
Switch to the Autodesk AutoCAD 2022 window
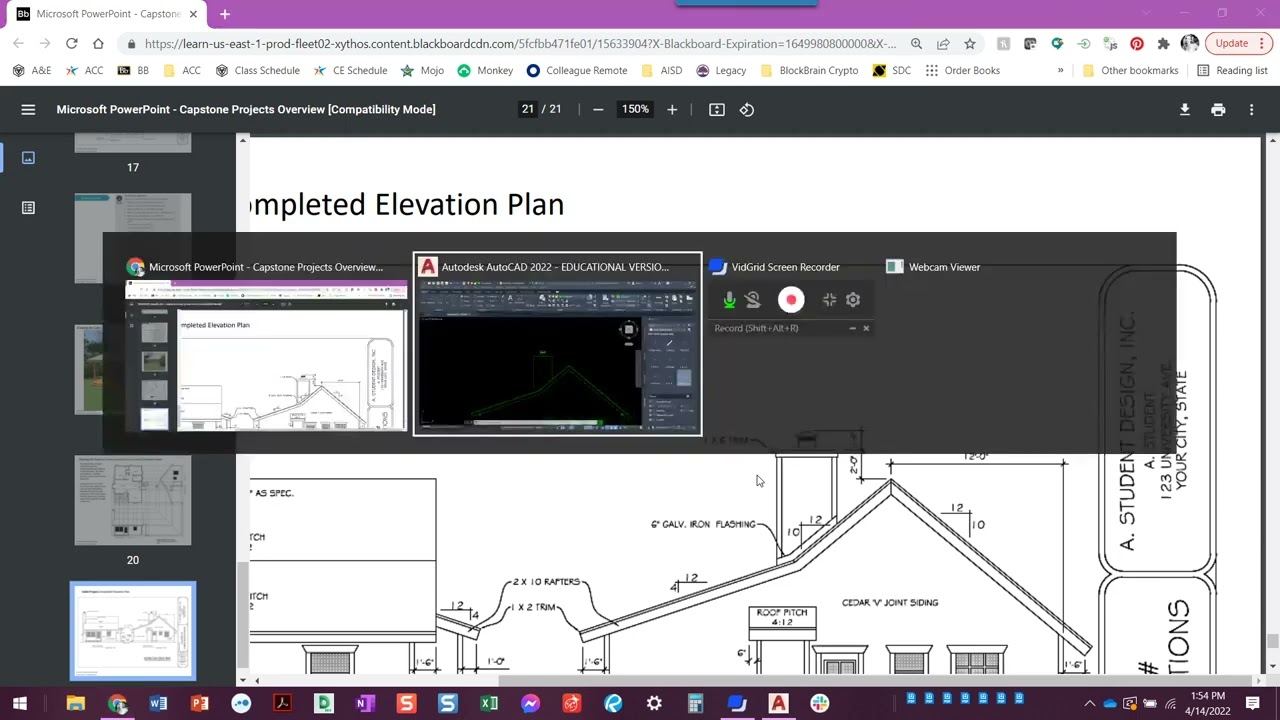click(558, 344)
